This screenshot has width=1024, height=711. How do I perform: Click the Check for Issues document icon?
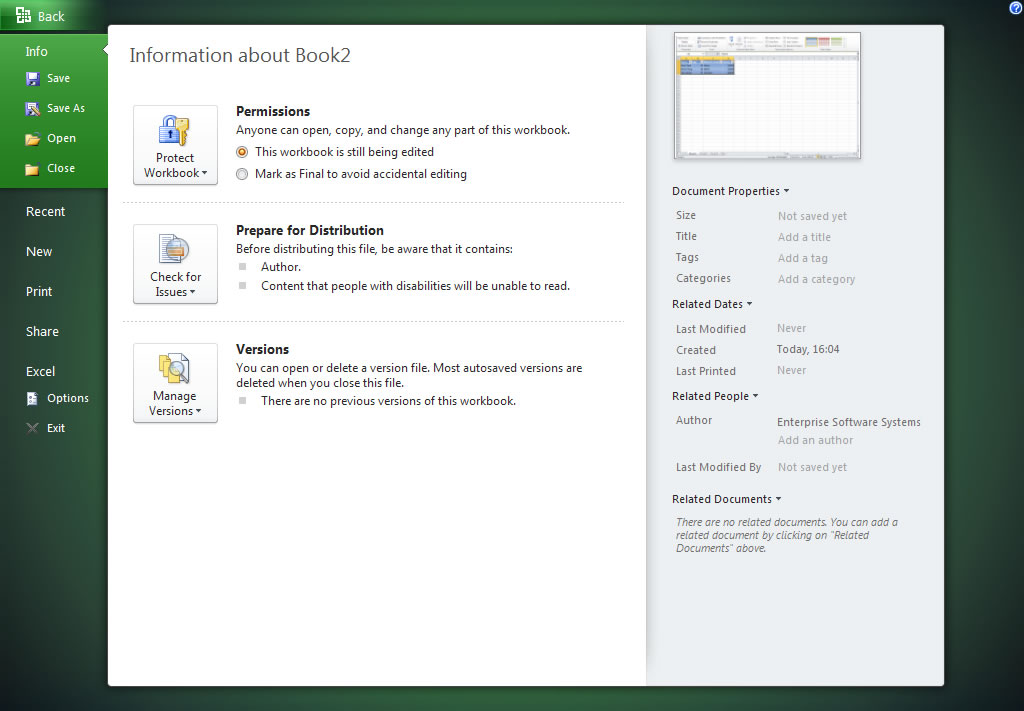pos(174,249)
